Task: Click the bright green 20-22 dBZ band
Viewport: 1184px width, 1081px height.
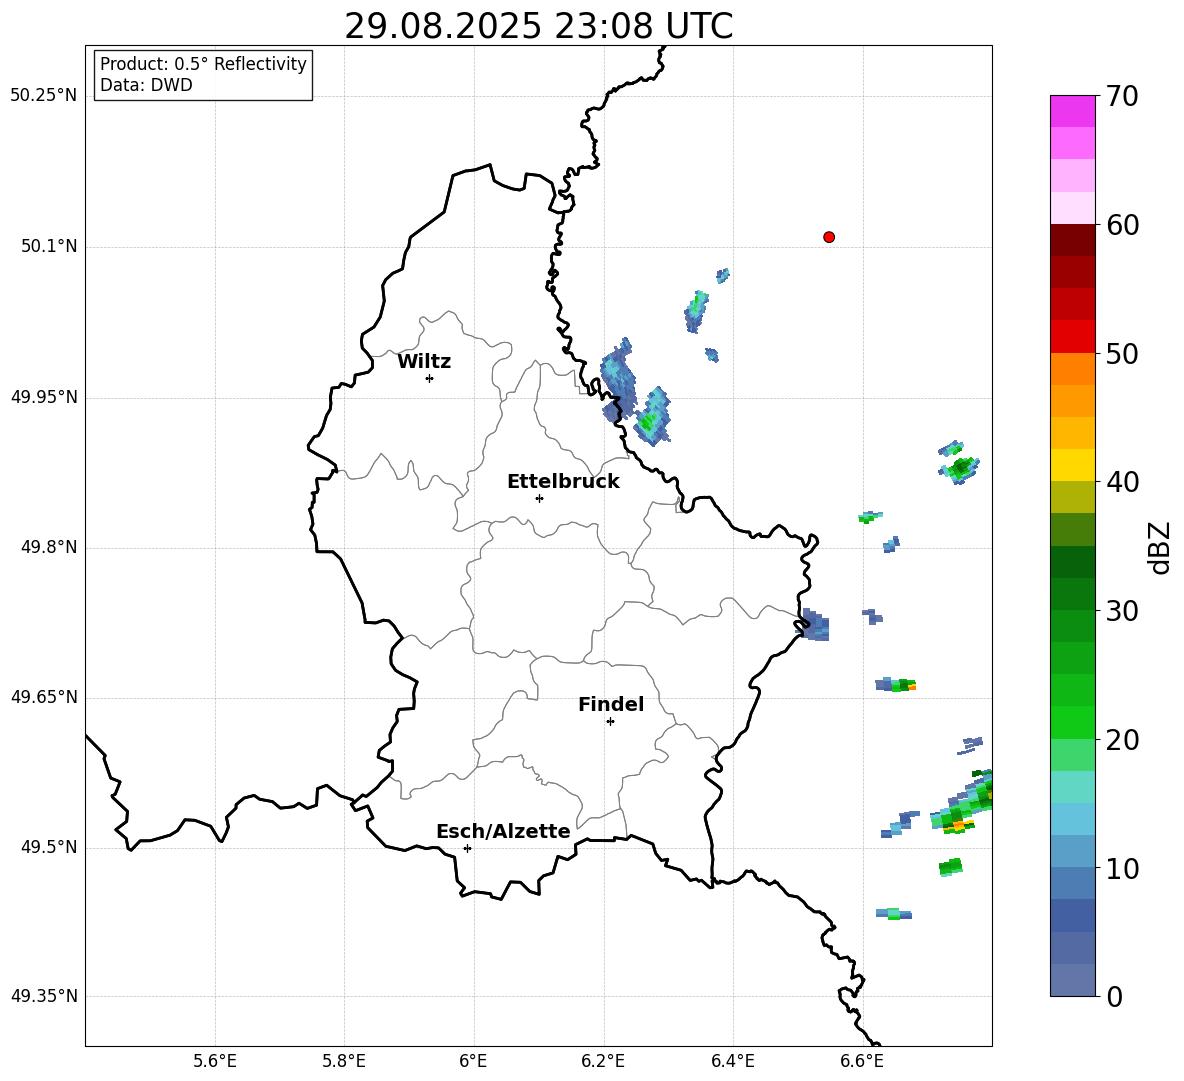Action: tap(1072, 722)
